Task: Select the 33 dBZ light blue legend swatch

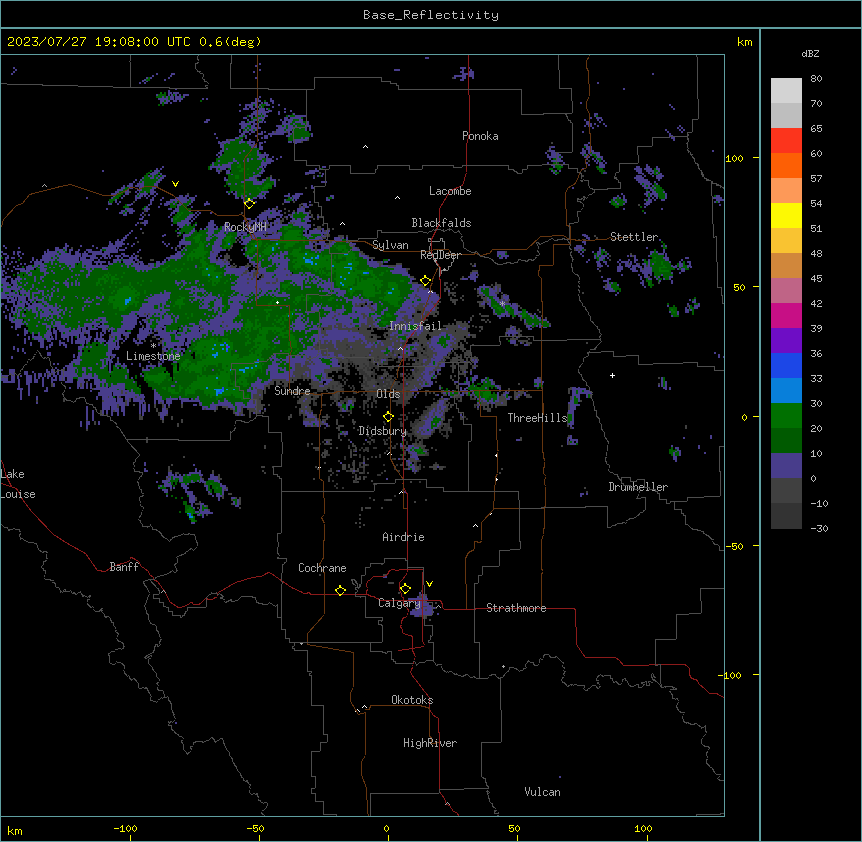Action: (786, 390)
